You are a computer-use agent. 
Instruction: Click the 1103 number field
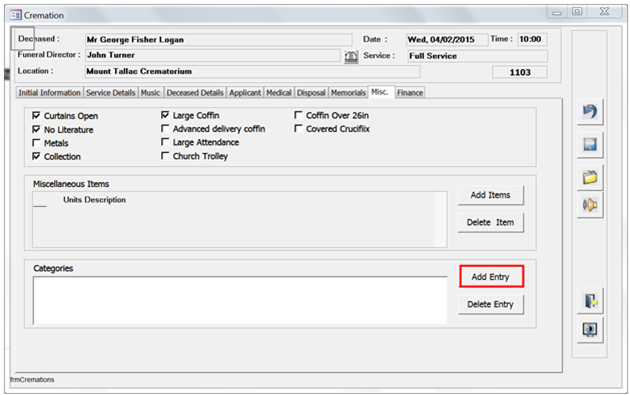(520, 72)
